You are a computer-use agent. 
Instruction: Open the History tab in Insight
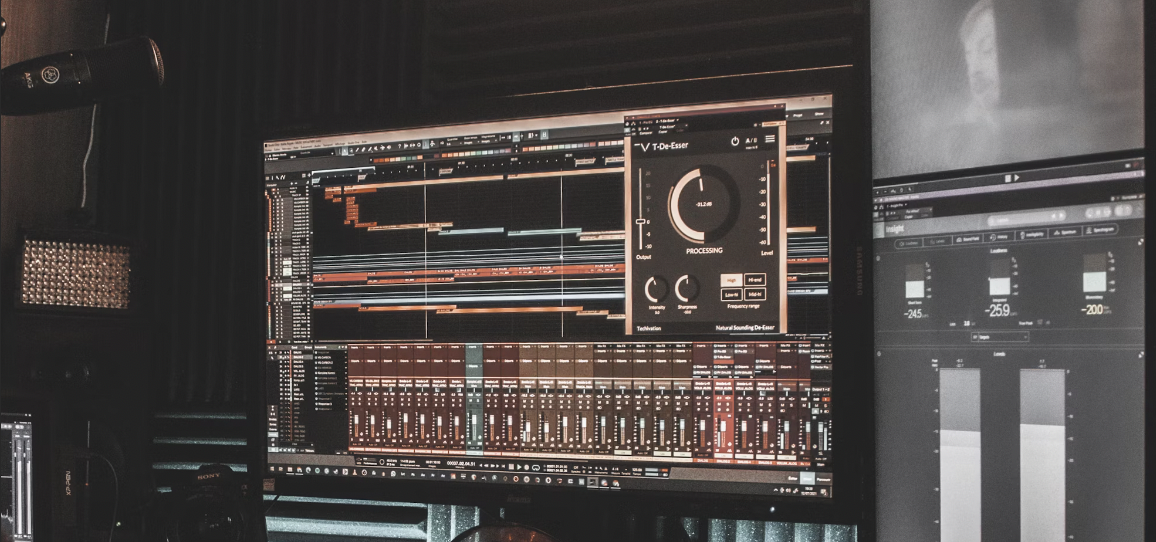click(x=999, y=237)
